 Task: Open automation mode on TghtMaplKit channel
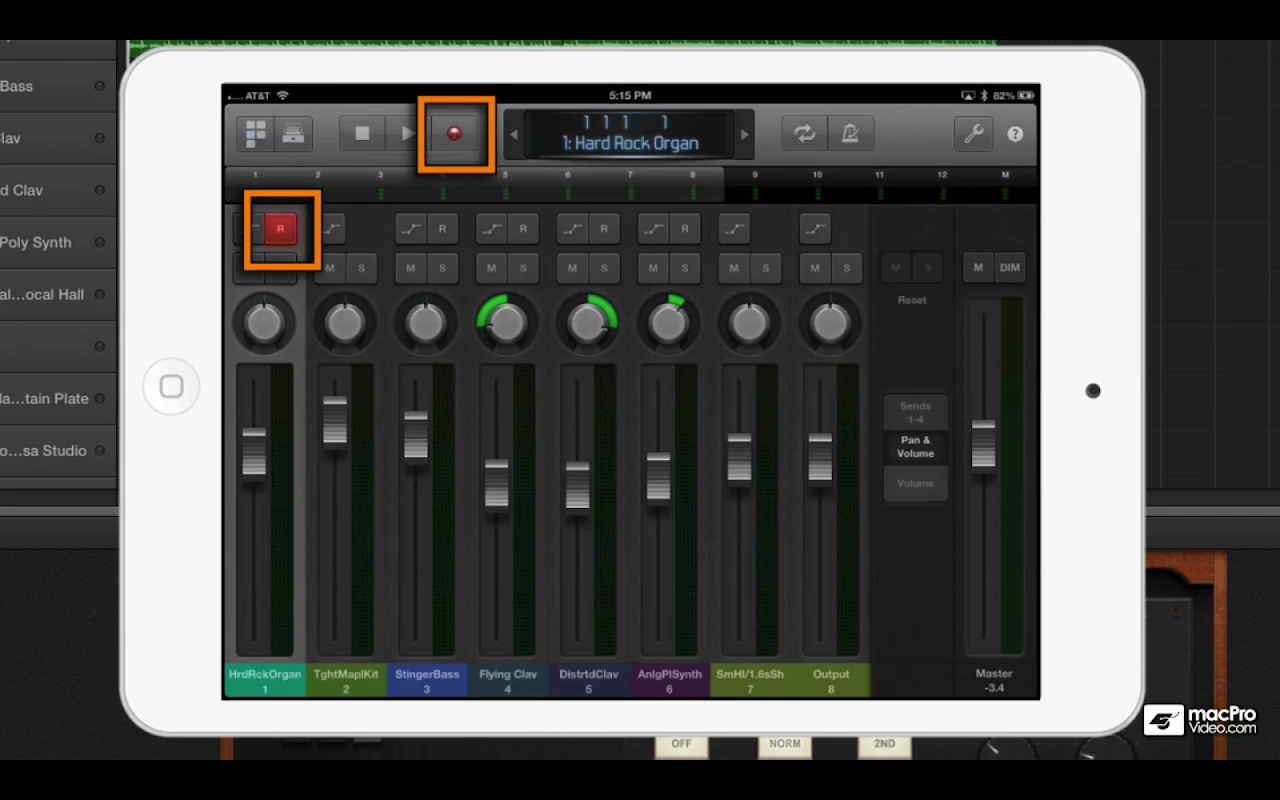click(x=331, y=229)
